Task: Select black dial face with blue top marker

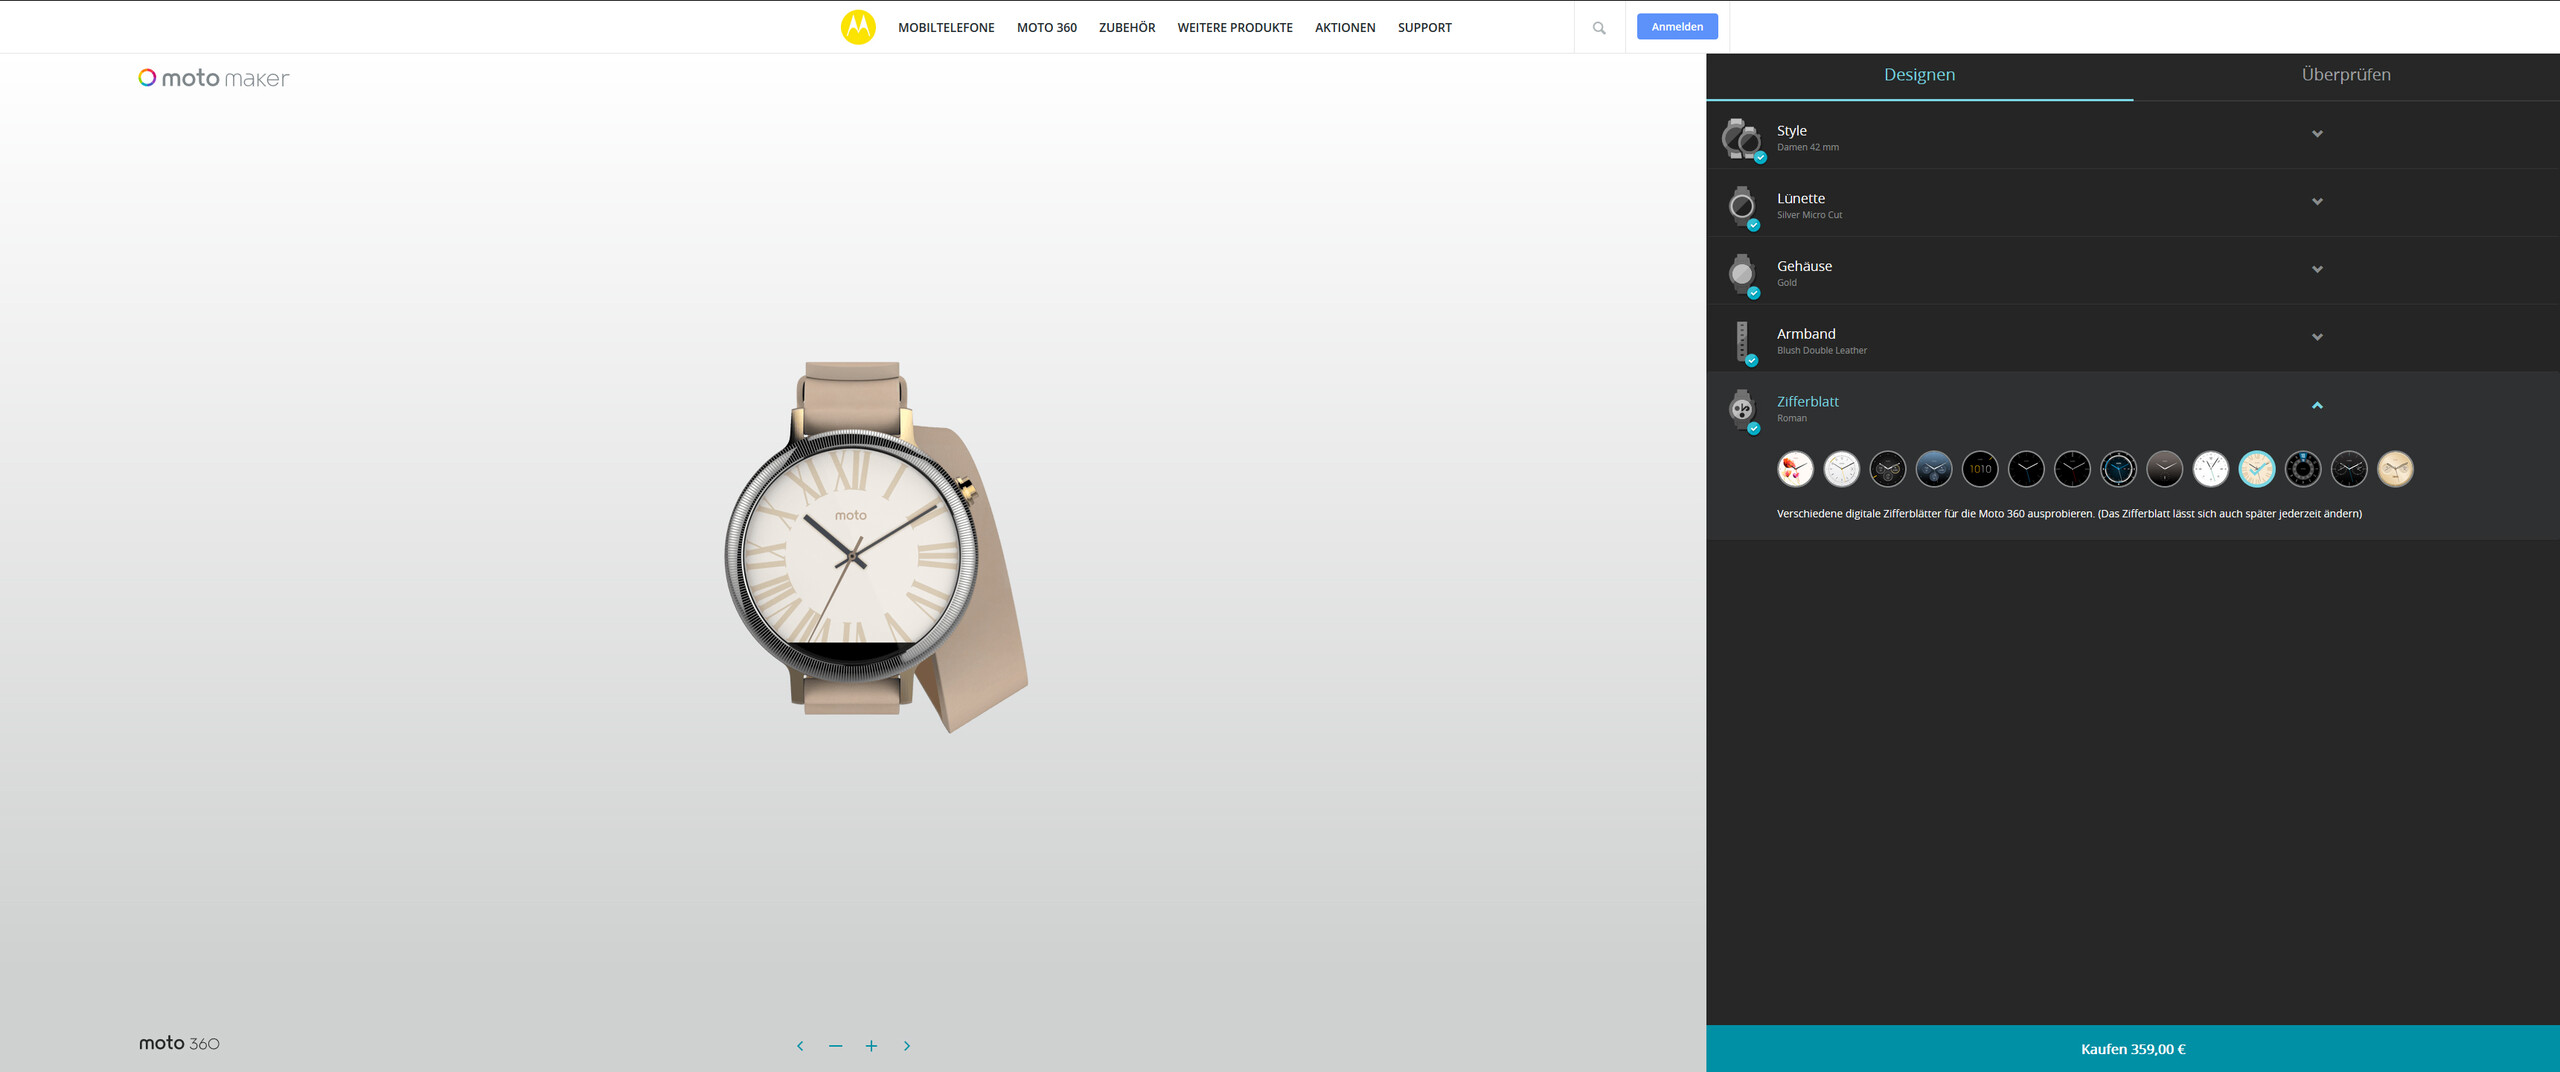Action: coord(2303,469)
